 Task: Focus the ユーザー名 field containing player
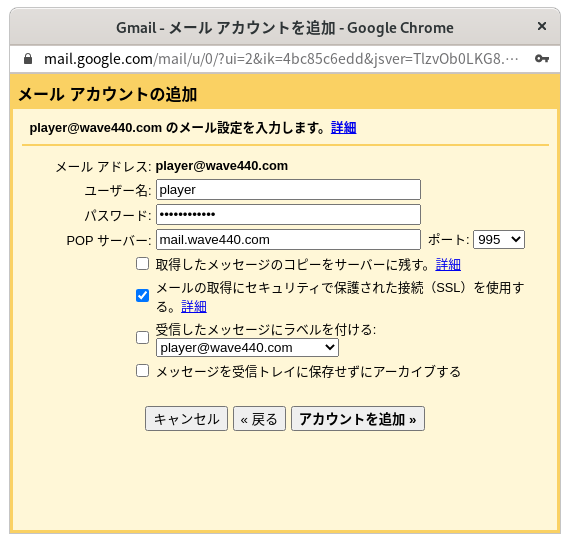coord(288,189)
